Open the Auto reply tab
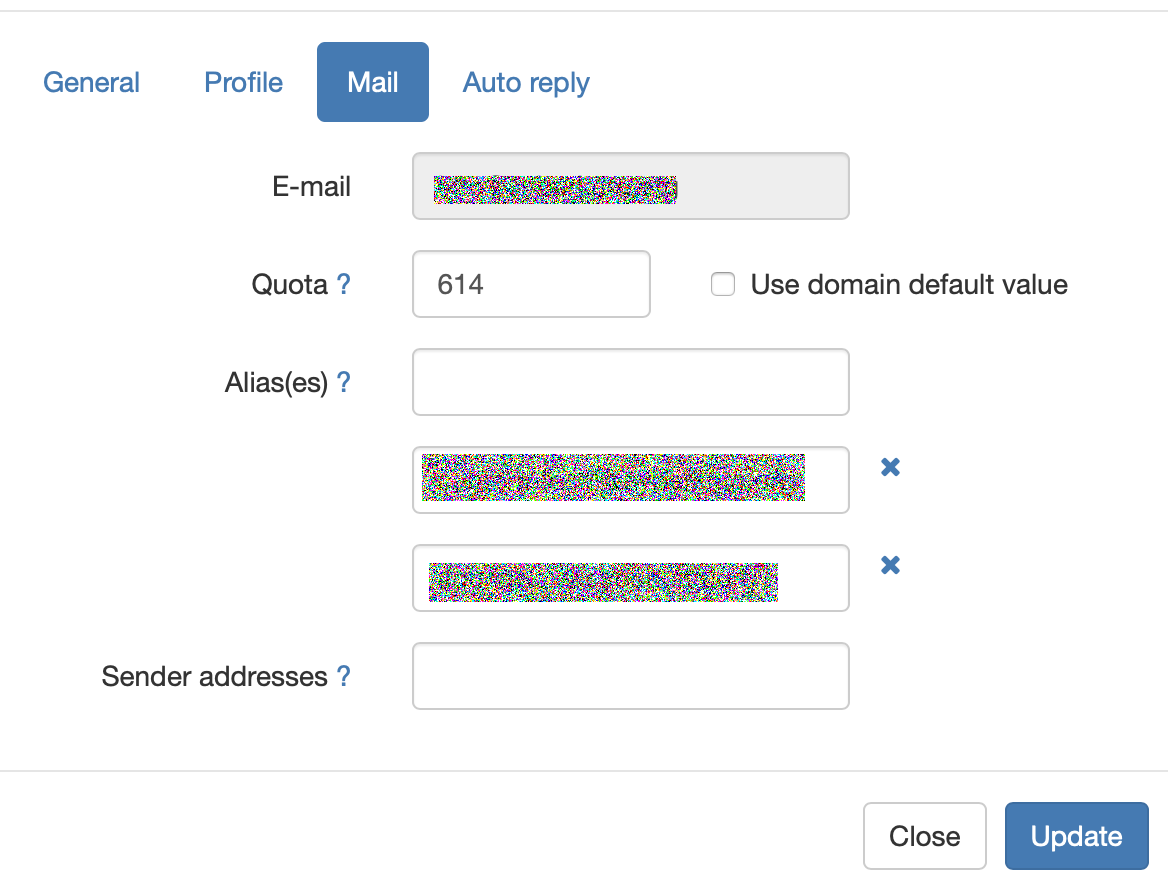This screenshot has width=1168, height=894. pyautogui.click(x=525, y=82)
